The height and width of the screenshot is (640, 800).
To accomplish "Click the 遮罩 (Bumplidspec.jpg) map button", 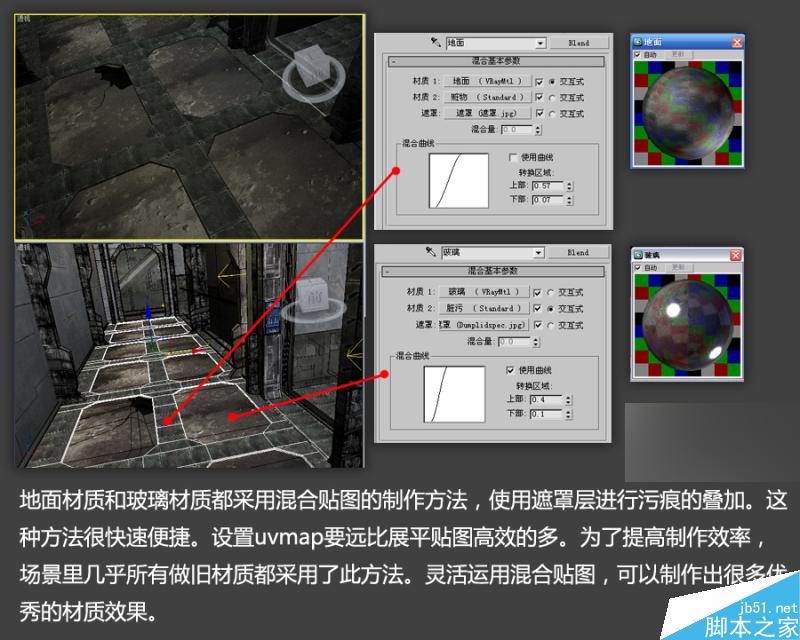I will pos(481,324).
